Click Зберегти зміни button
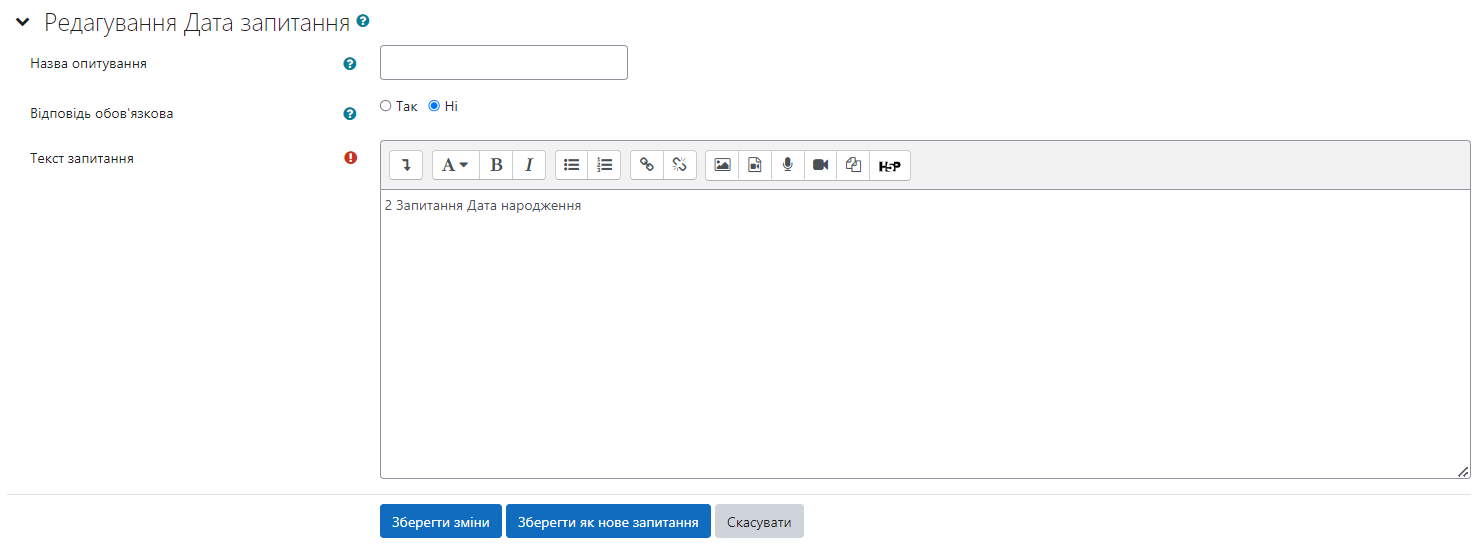This screenshot has width=1482, height=552. [x=441, y=522]
